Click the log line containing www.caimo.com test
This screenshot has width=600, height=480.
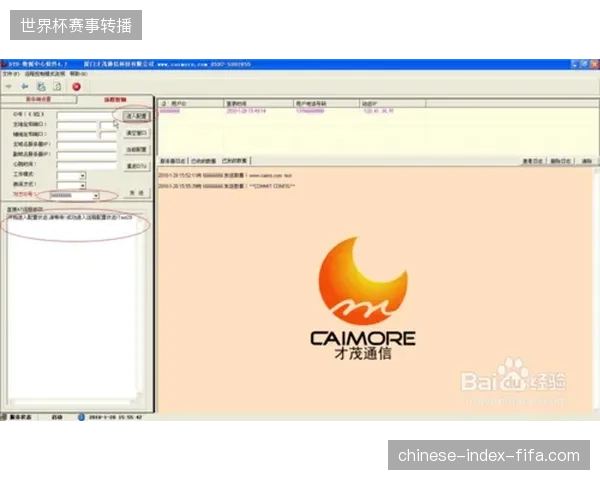[x=225, y=176]
